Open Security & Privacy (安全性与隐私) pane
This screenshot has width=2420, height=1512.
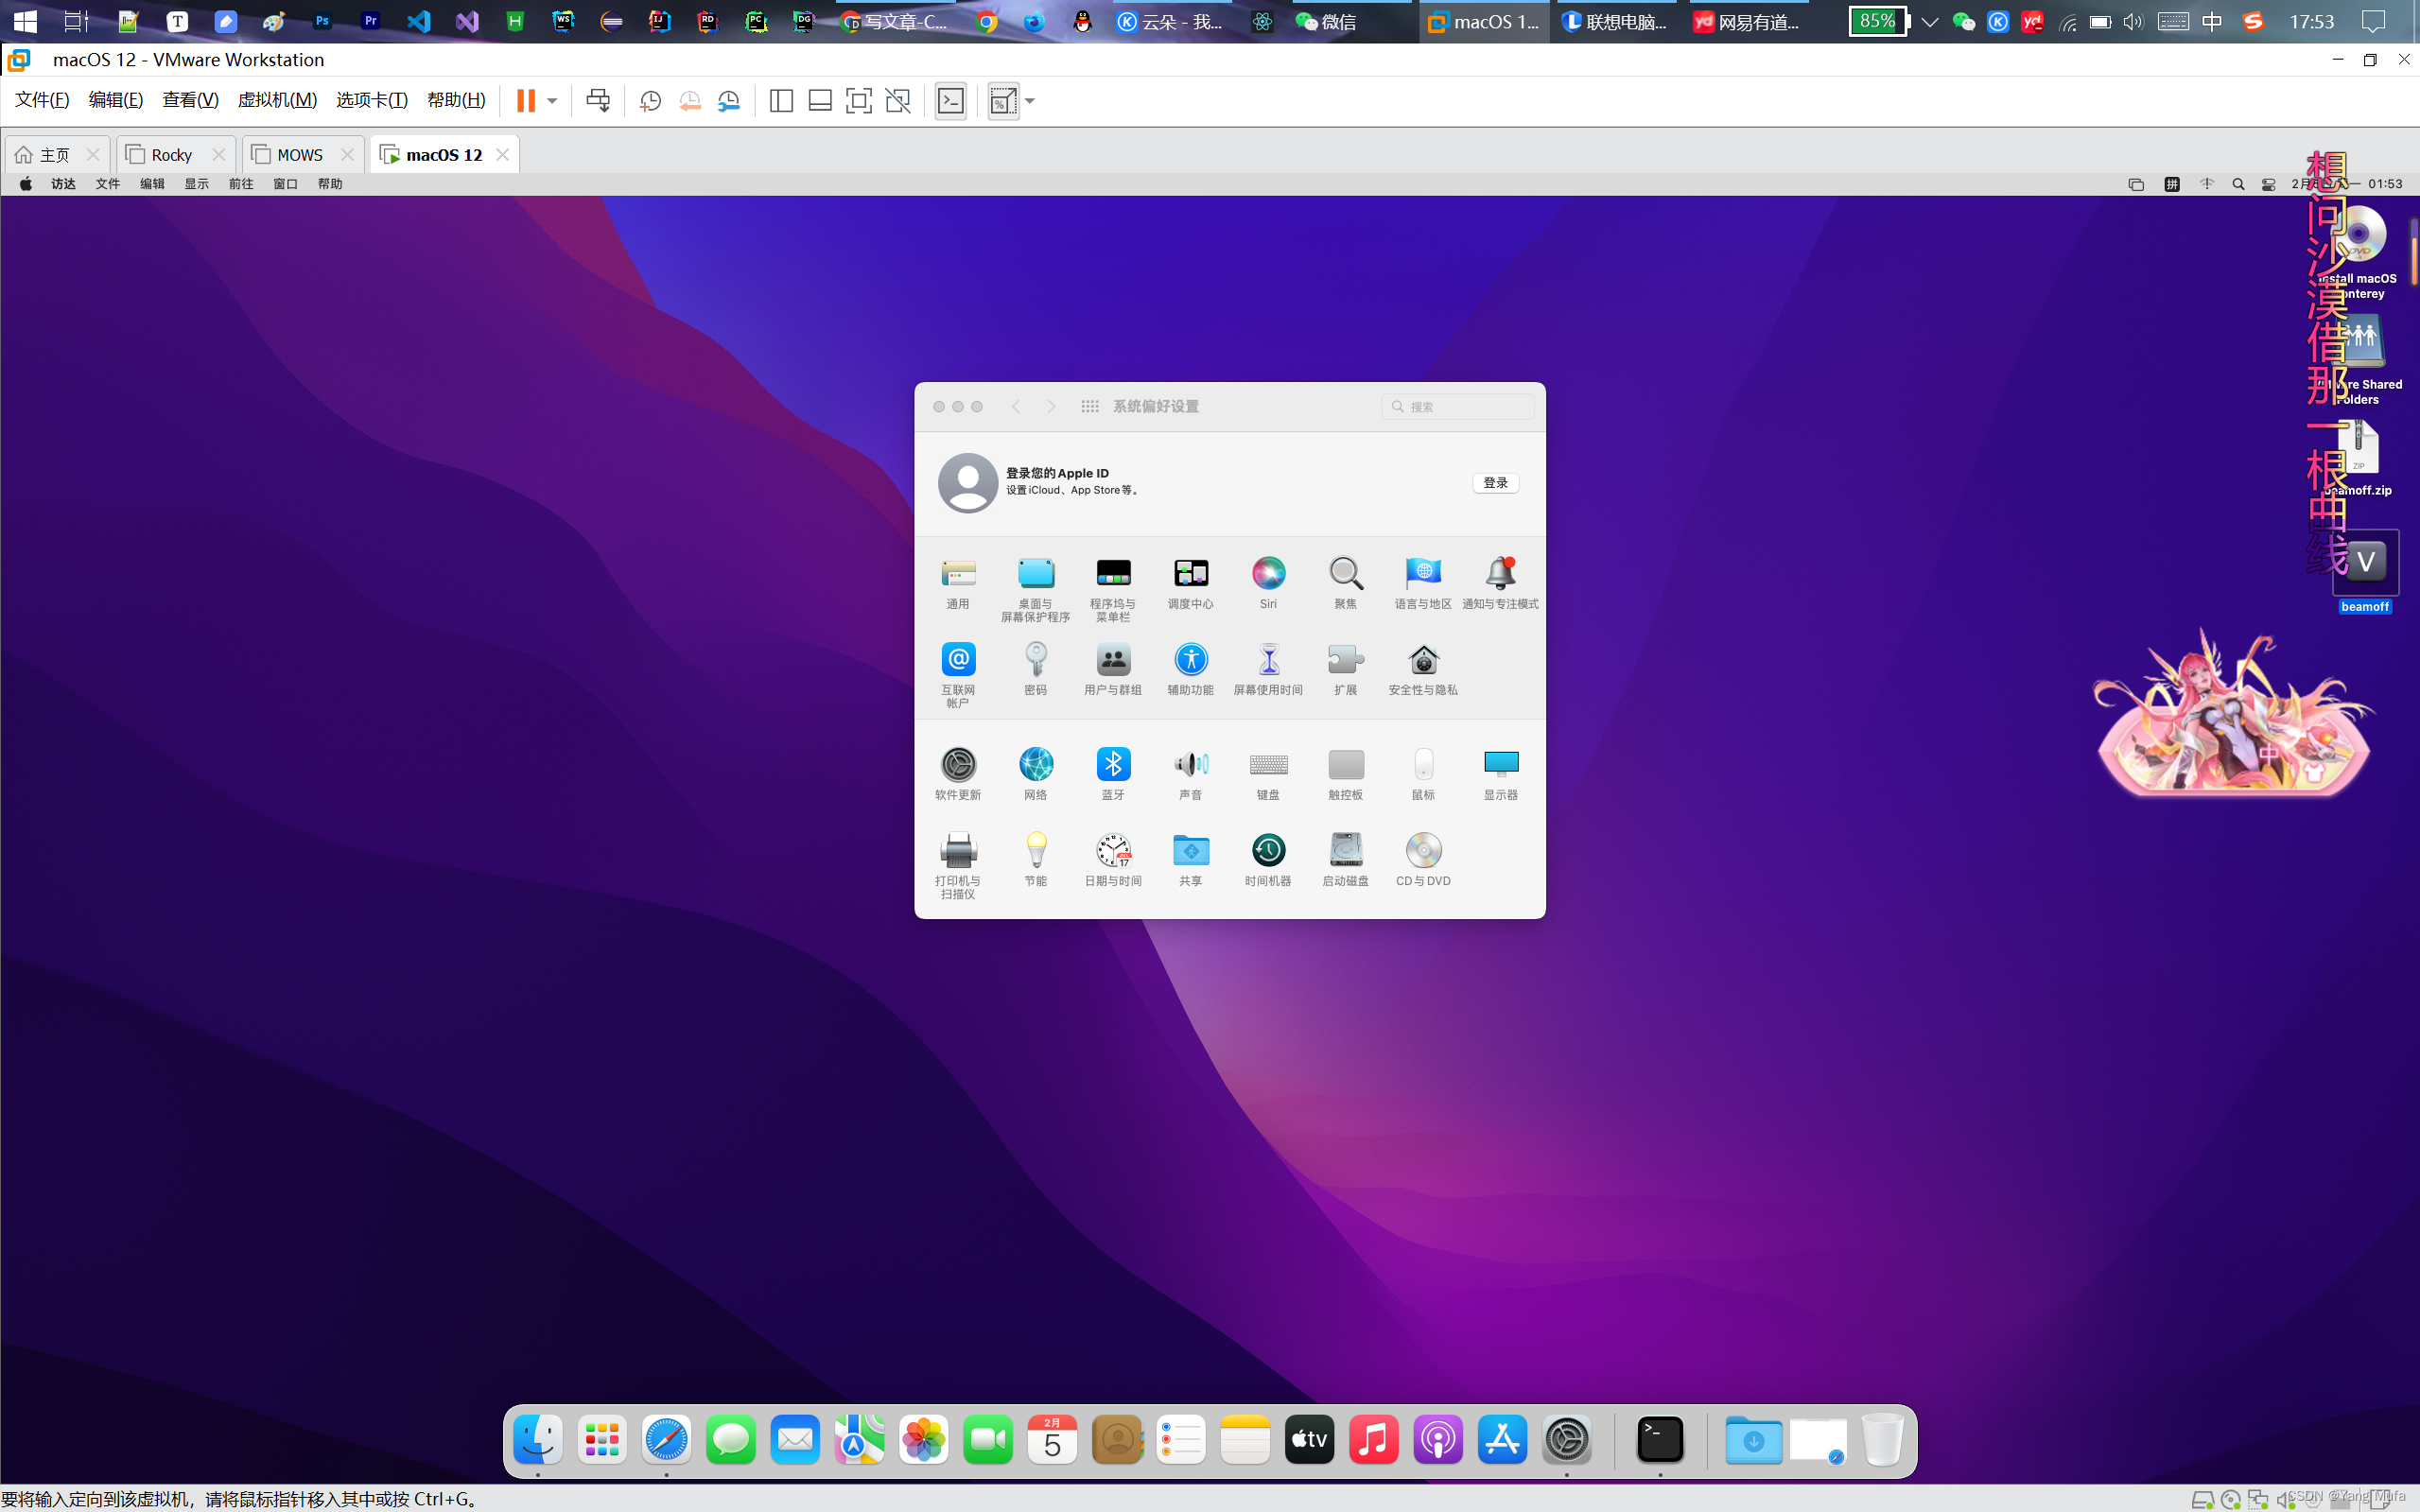pos(1423,660)
